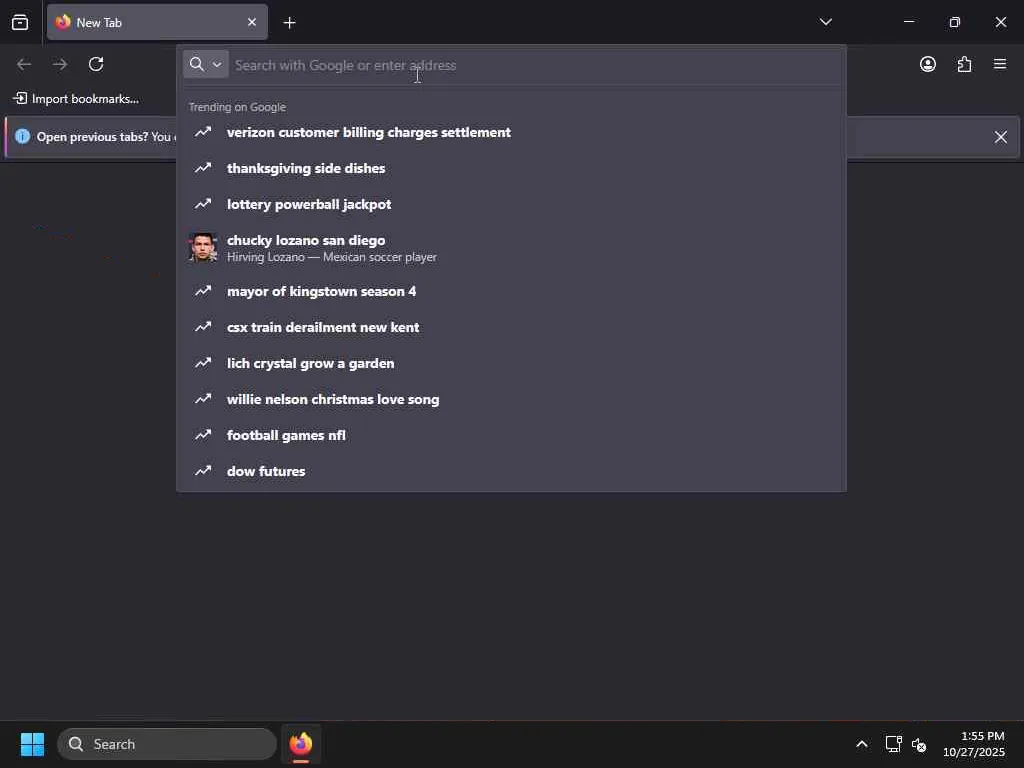The image size is (1024, 768).
Task: Select mayor of kingstown season 4 suggestion
Action: (511, 291)
